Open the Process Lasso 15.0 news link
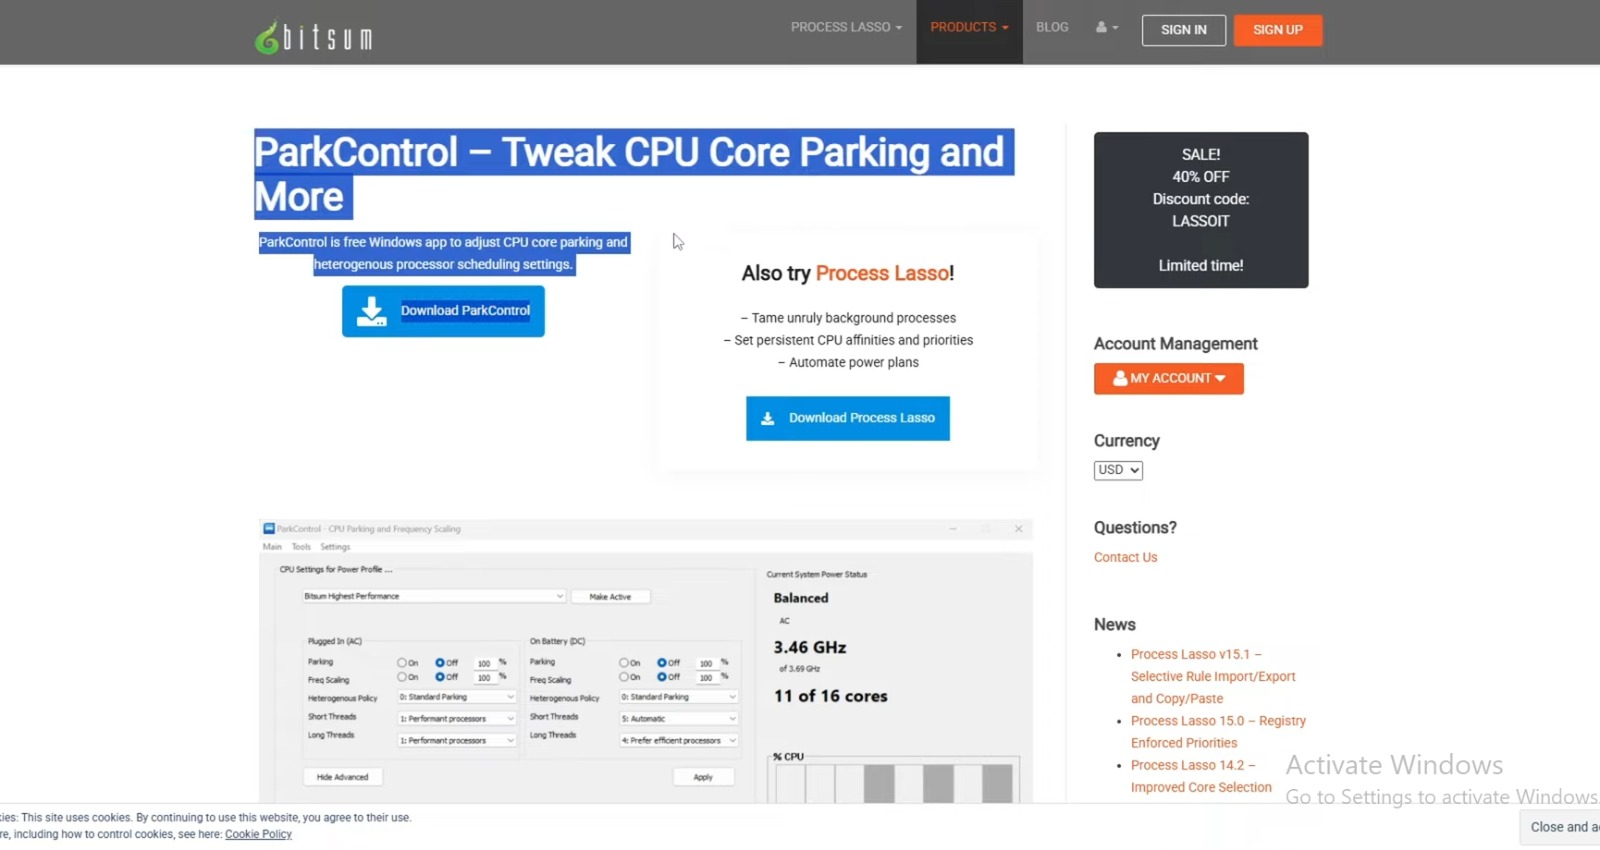 point(1218,731)
